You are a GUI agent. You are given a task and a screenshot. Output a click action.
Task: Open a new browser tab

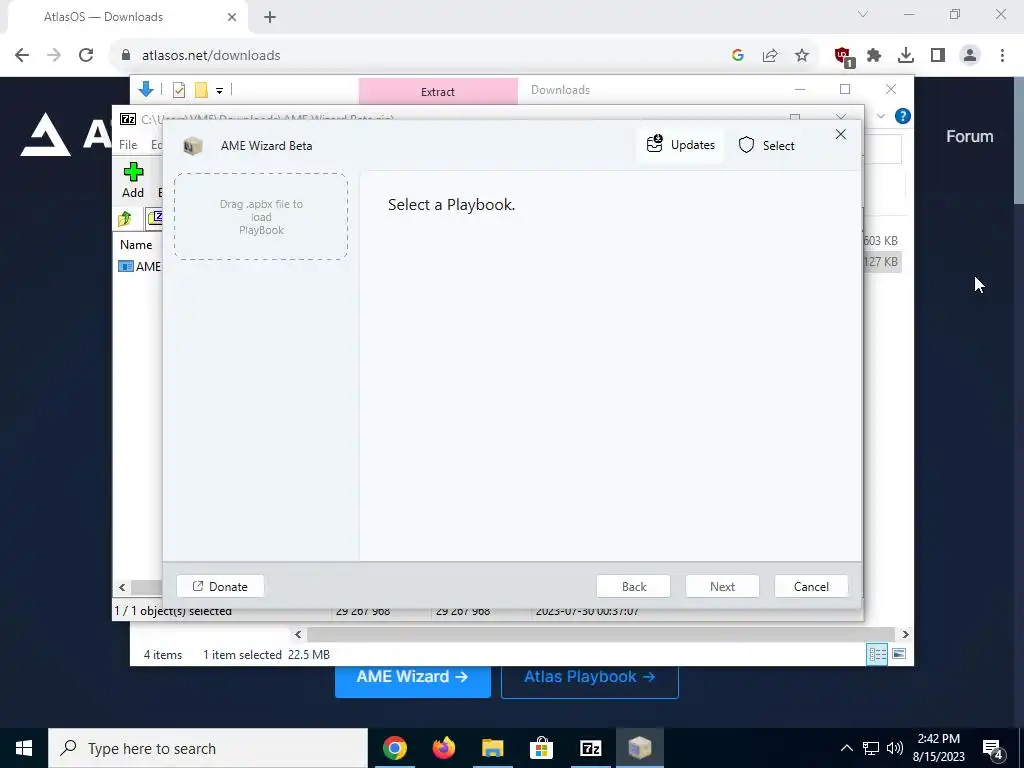pos(270,17)
